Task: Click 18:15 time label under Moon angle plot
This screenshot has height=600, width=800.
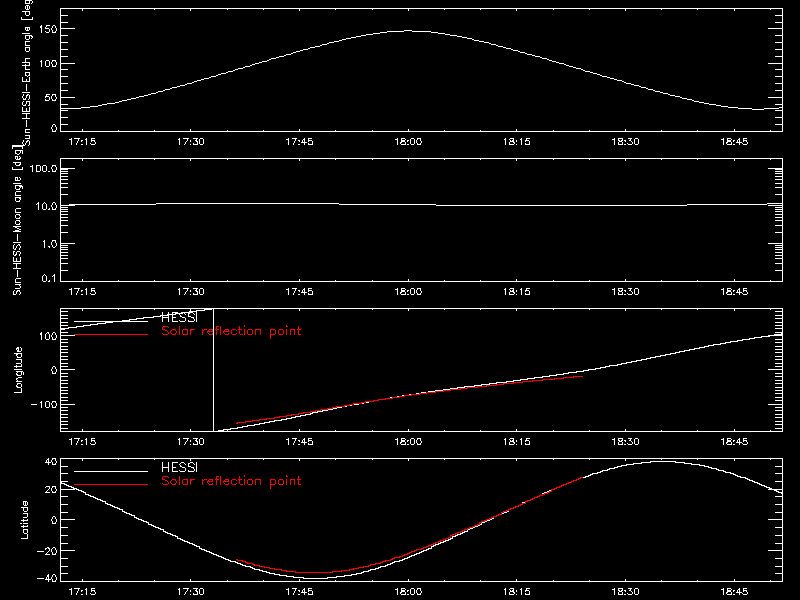Action: coord(517,292)
